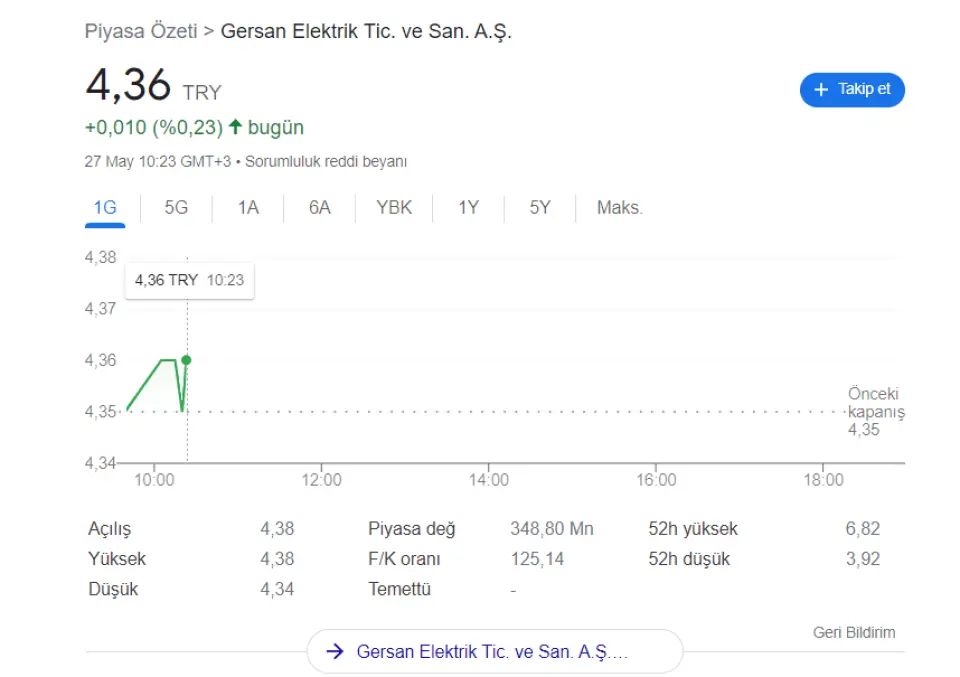Open the 6A six-month tab

(319, 208)
